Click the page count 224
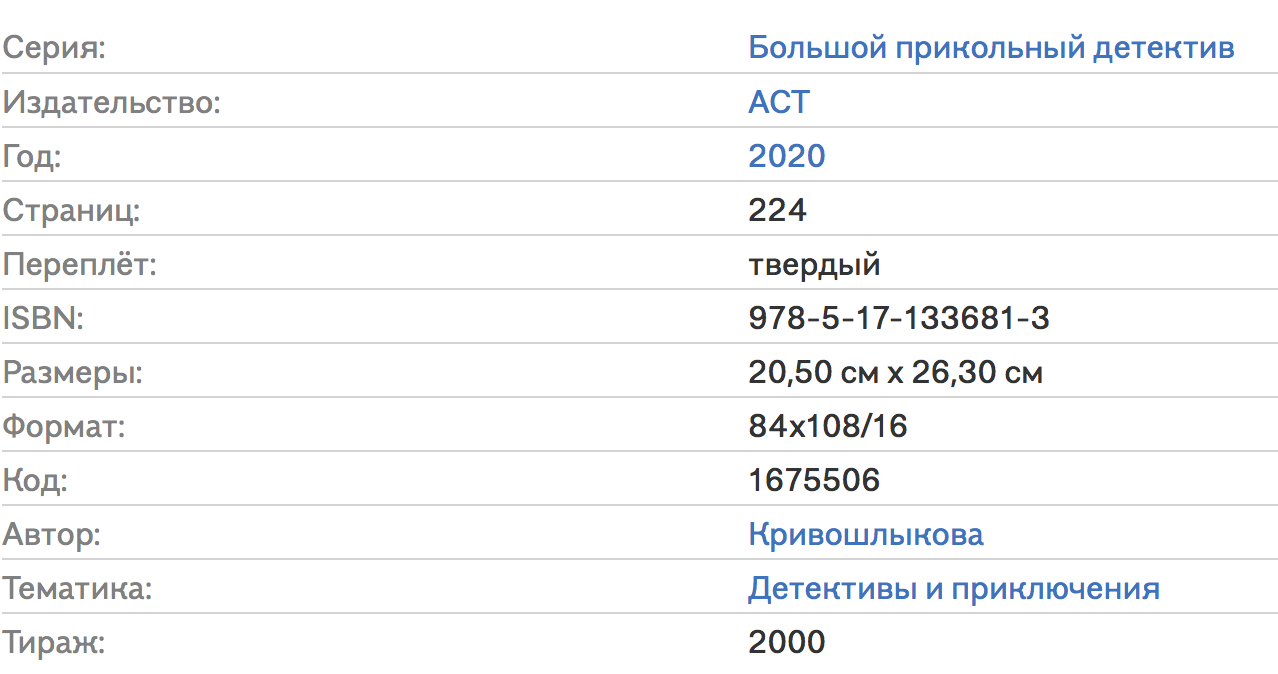Screen dimensions: 1278x674 coord(777,209)
